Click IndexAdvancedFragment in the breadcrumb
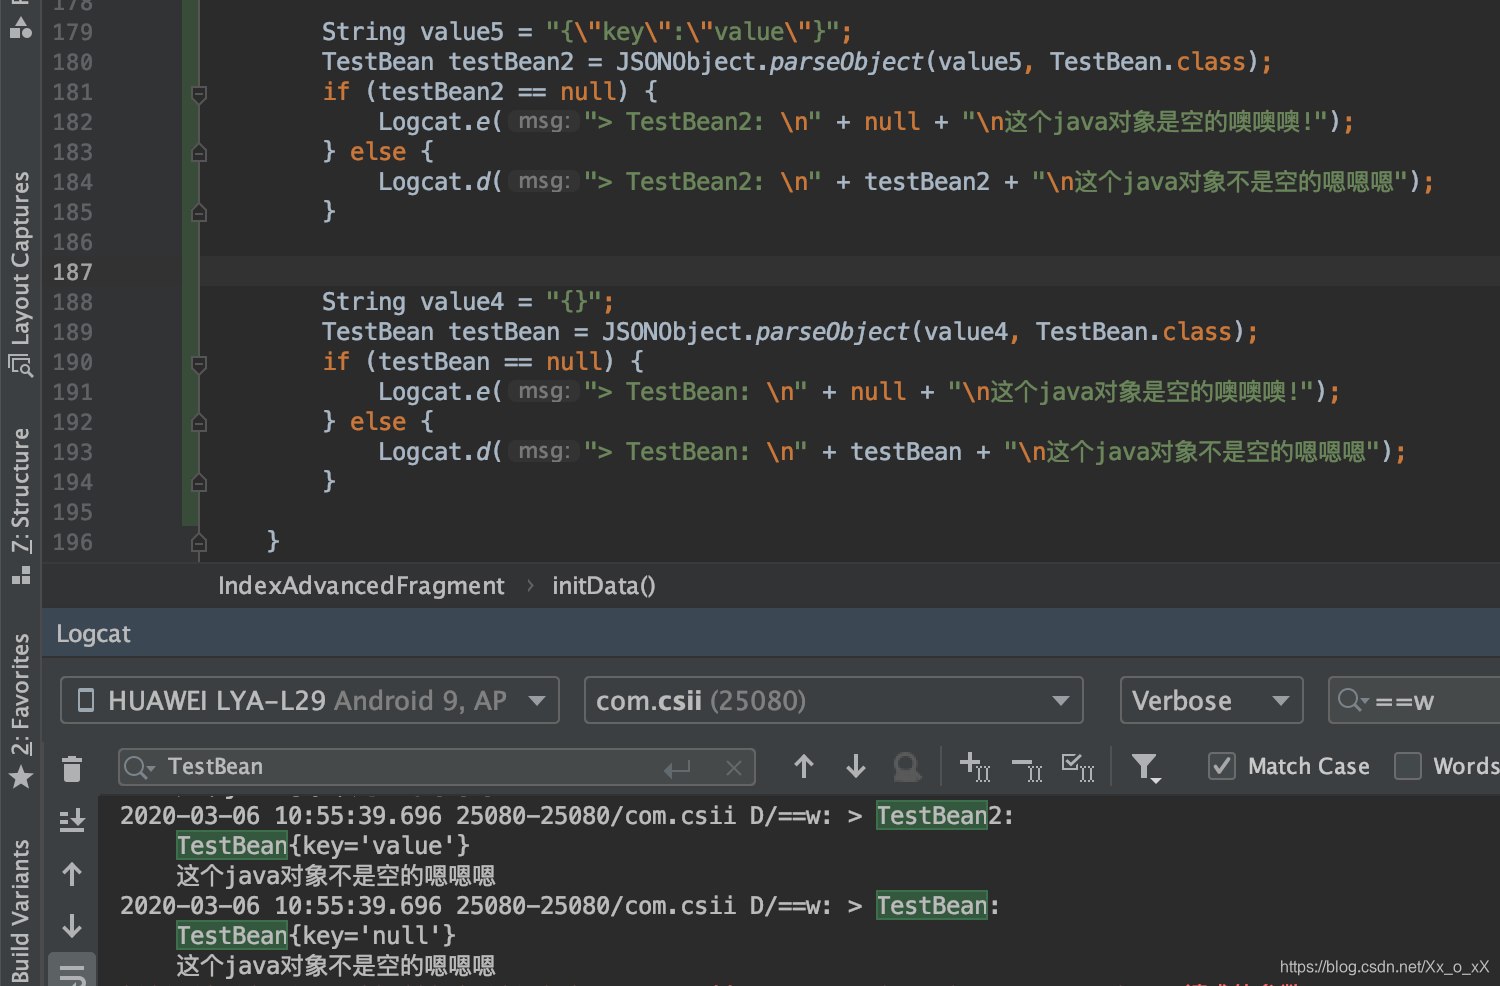 pos(361,586)
